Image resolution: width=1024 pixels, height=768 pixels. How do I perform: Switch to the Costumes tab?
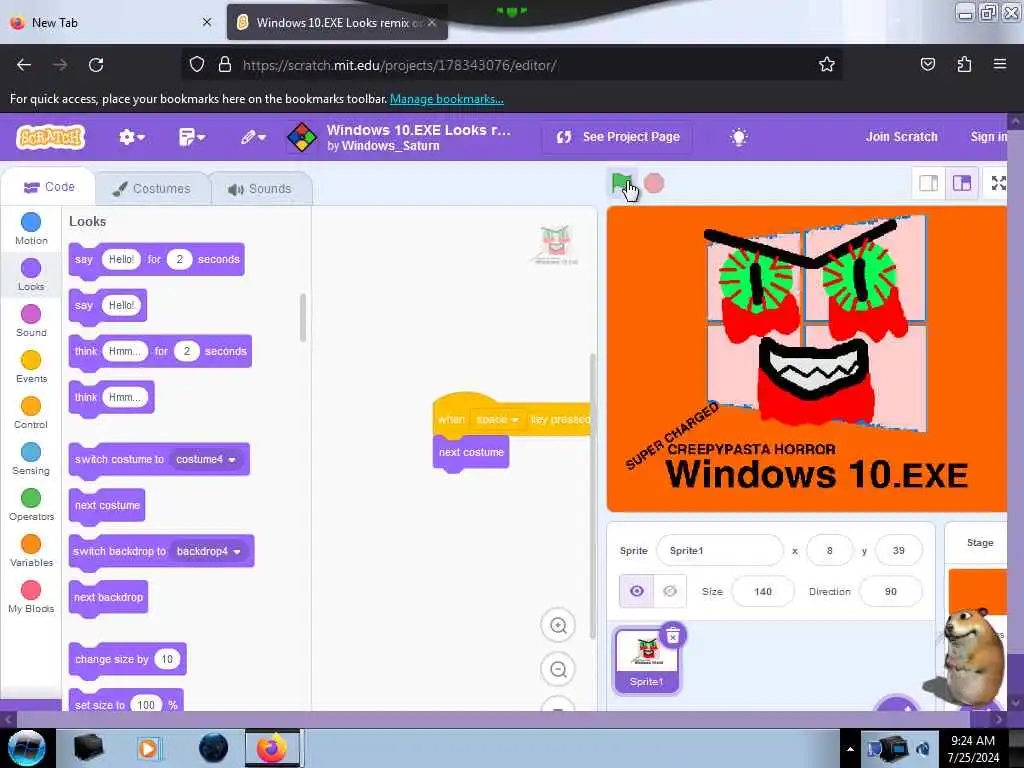pyautogui.click(x=152, y=189)
